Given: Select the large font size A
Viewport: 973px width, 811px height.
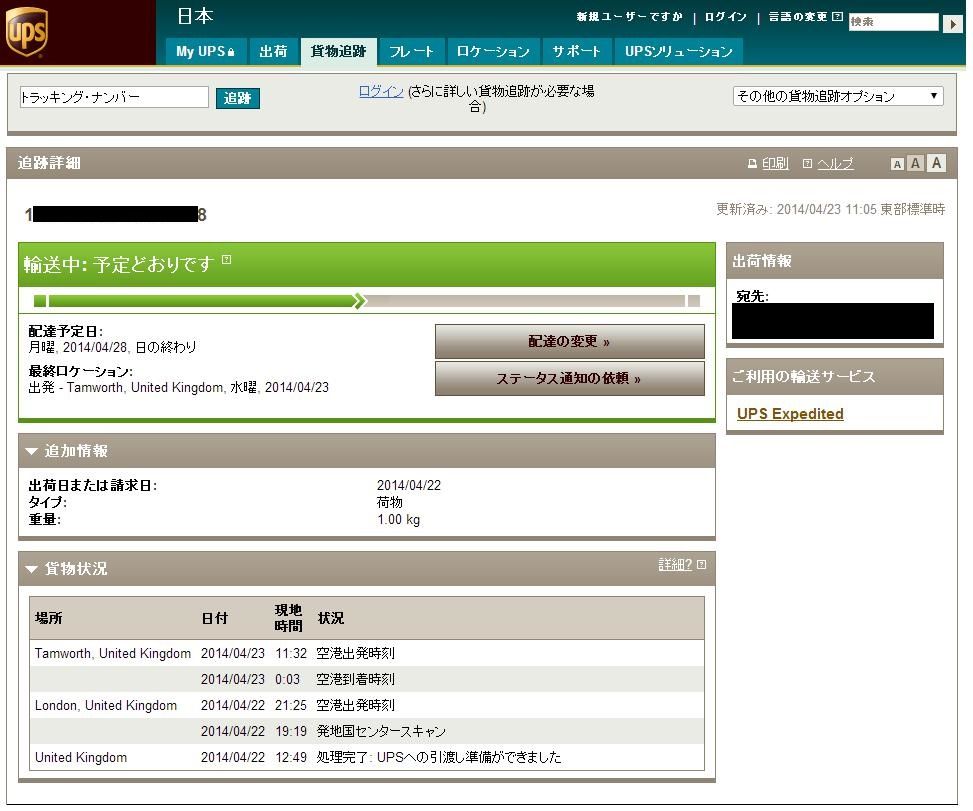Looking at the screenshot, I should point(936,163).
